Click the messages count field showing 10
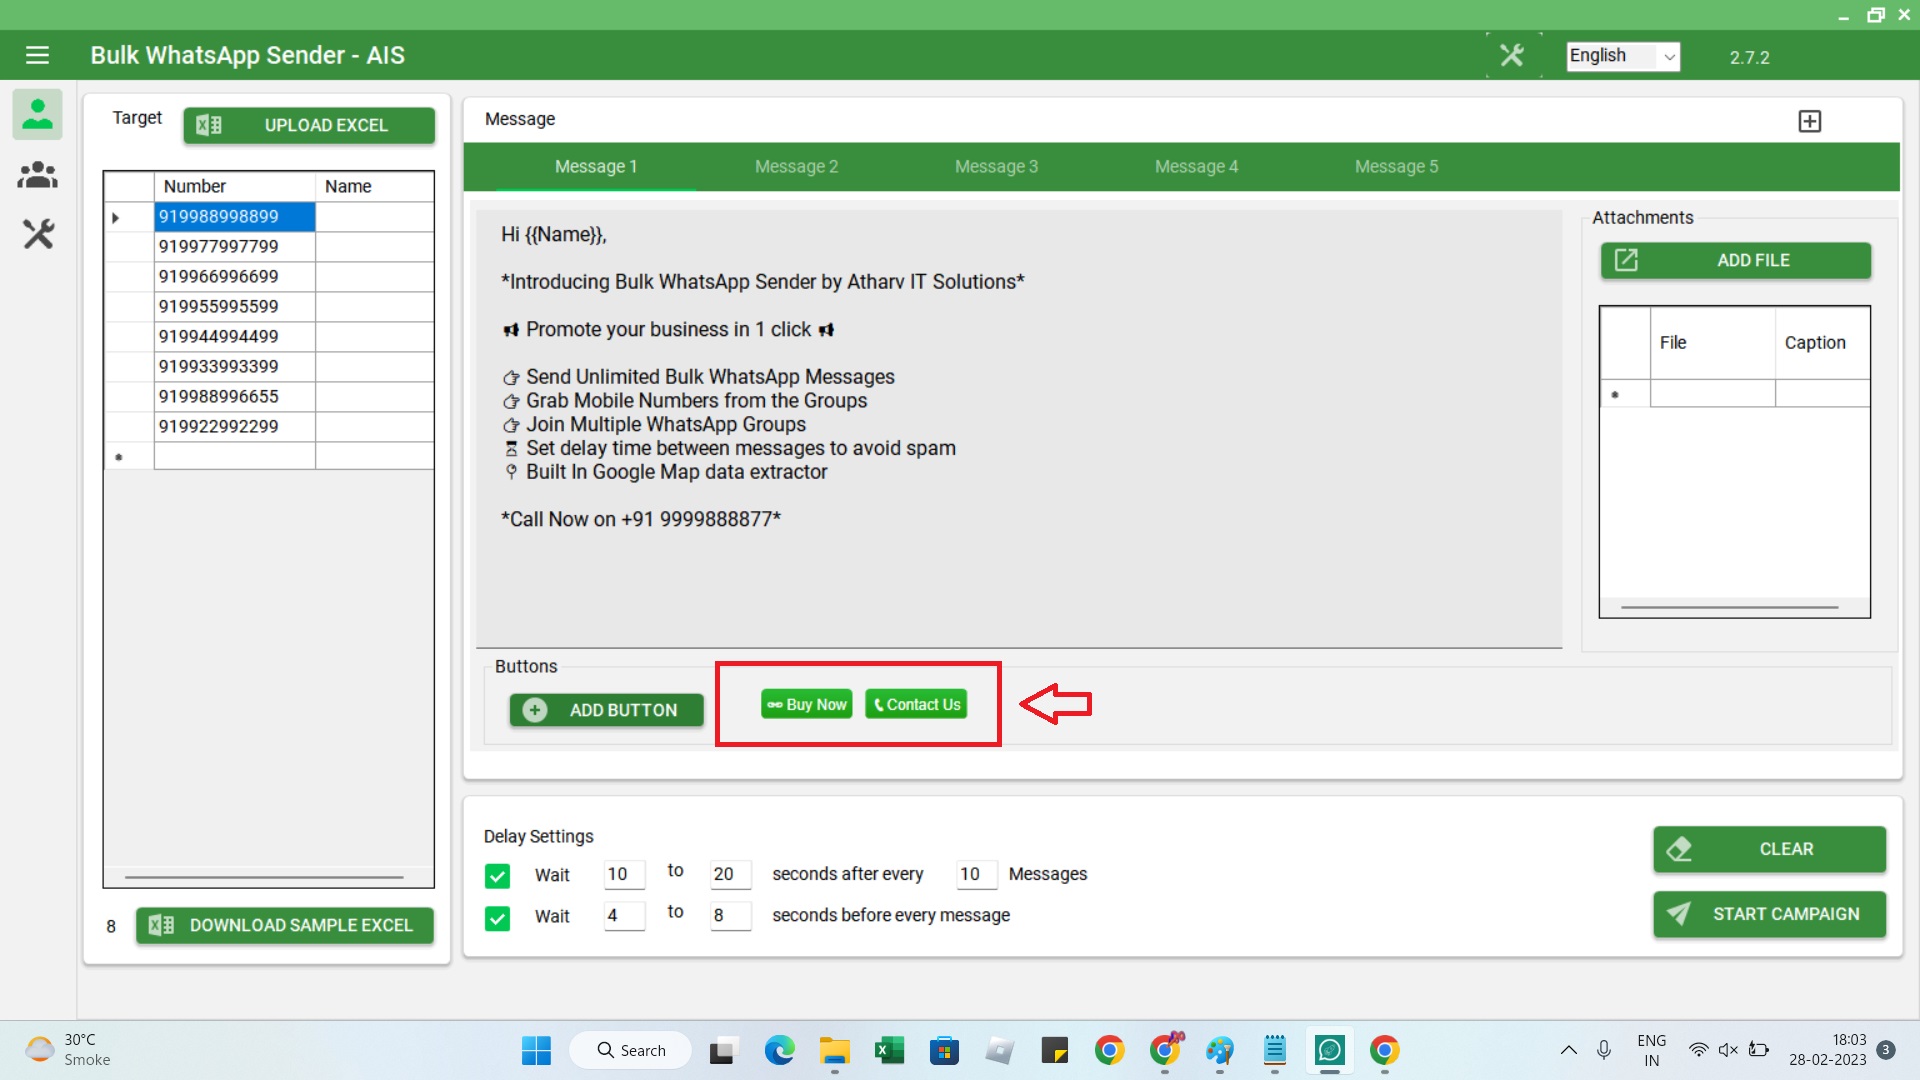Viewport: 1920px width, 1080px height. 976,874
